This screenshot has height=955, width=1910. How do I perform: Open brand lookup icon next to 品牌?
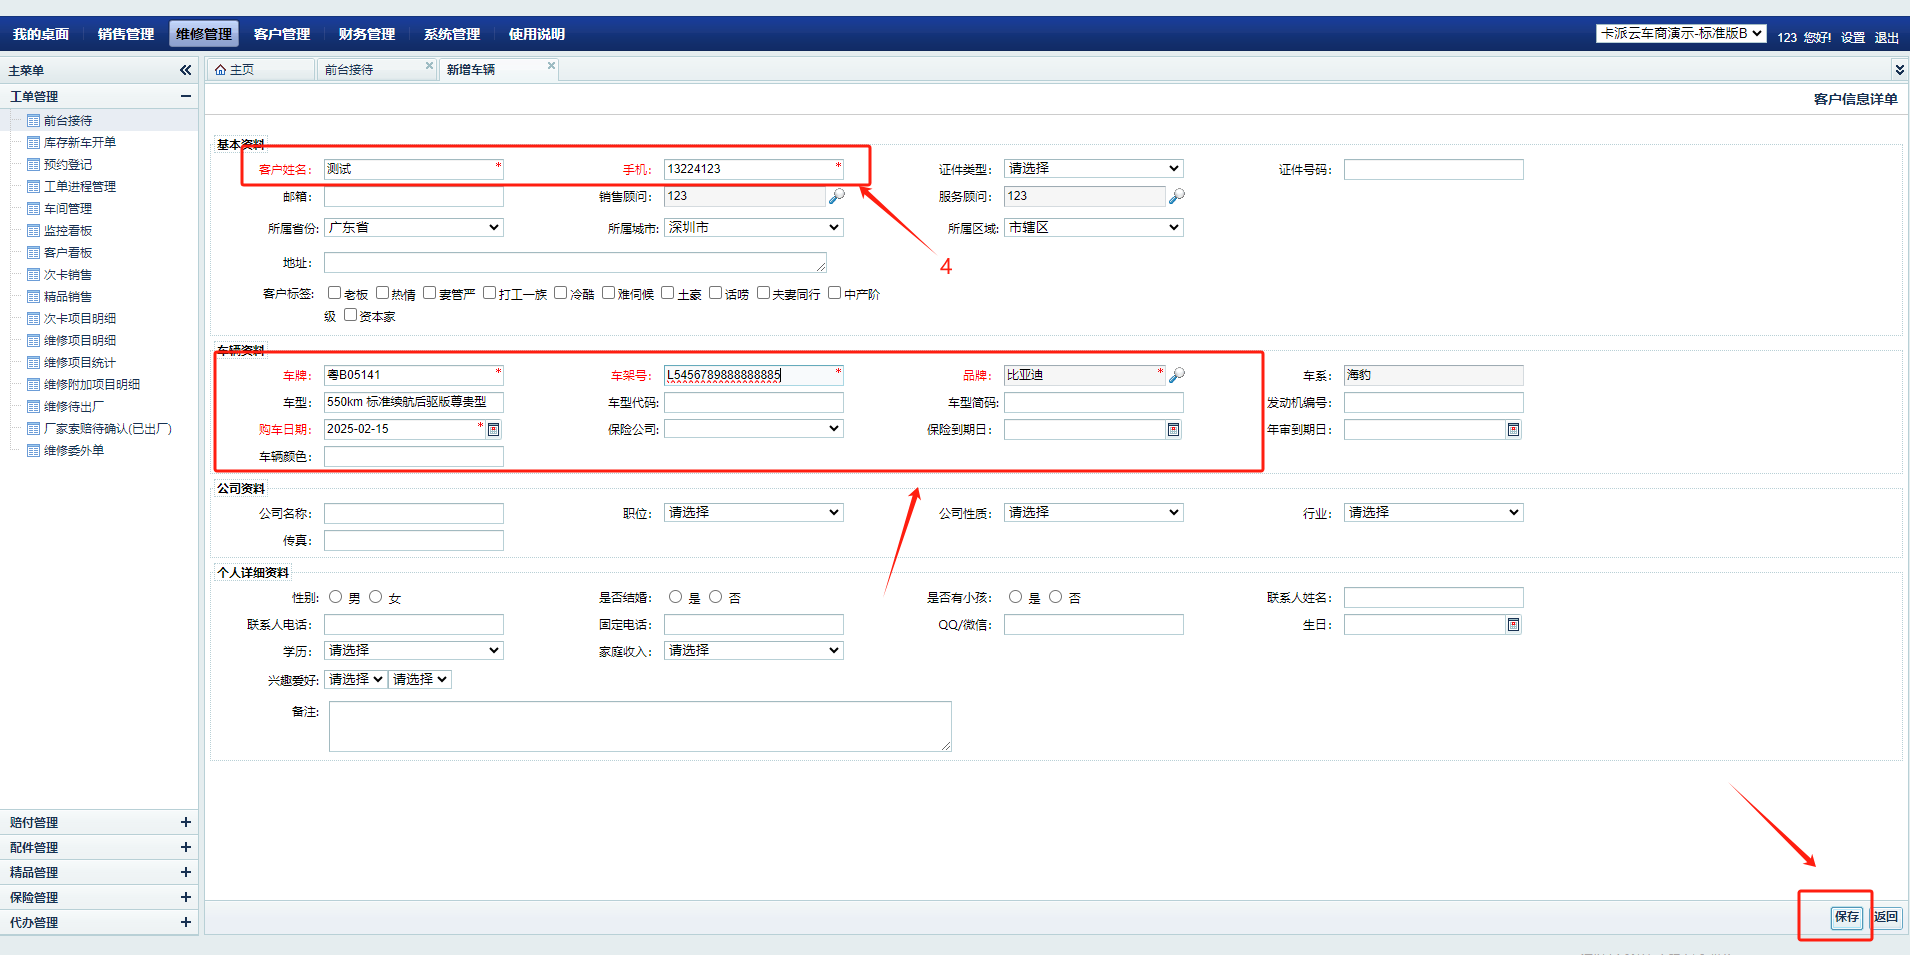(1177, 375)
